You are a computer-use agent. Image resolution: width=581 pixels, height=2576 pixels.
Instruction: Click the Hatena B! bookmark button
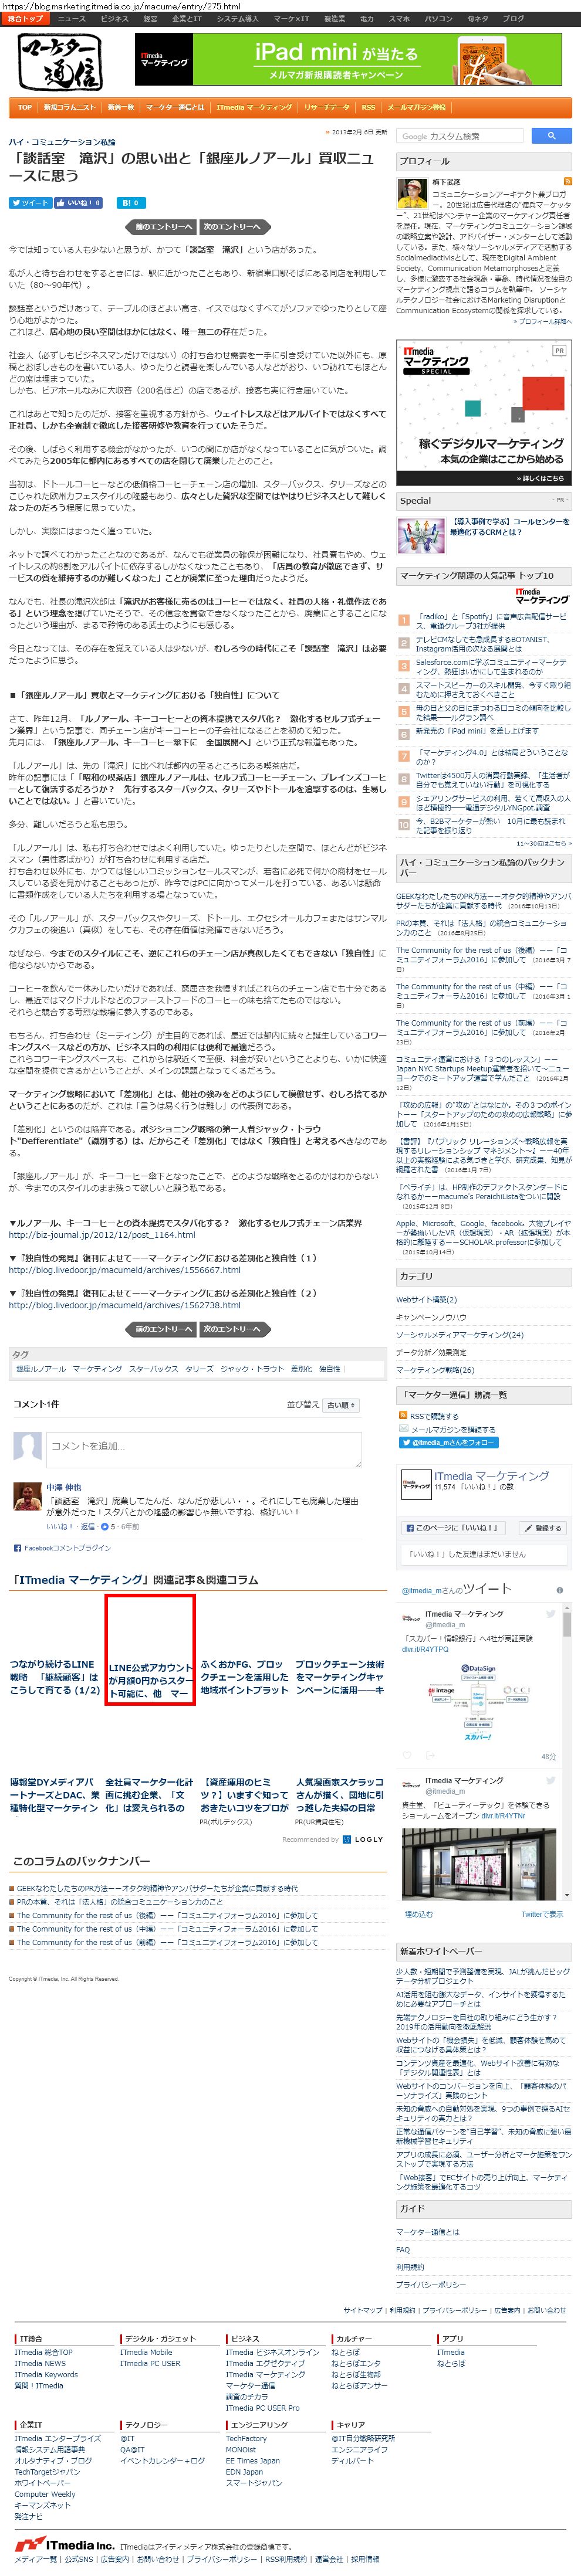131,202
